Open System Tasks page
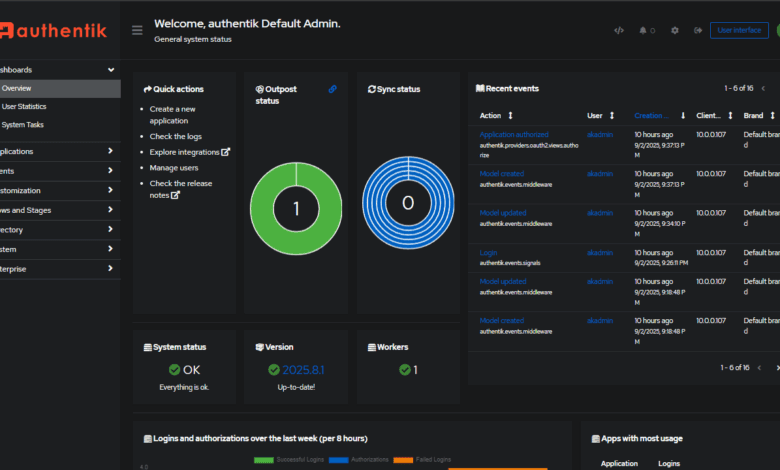This screenshot has height=470, width=780. point(22,125)
